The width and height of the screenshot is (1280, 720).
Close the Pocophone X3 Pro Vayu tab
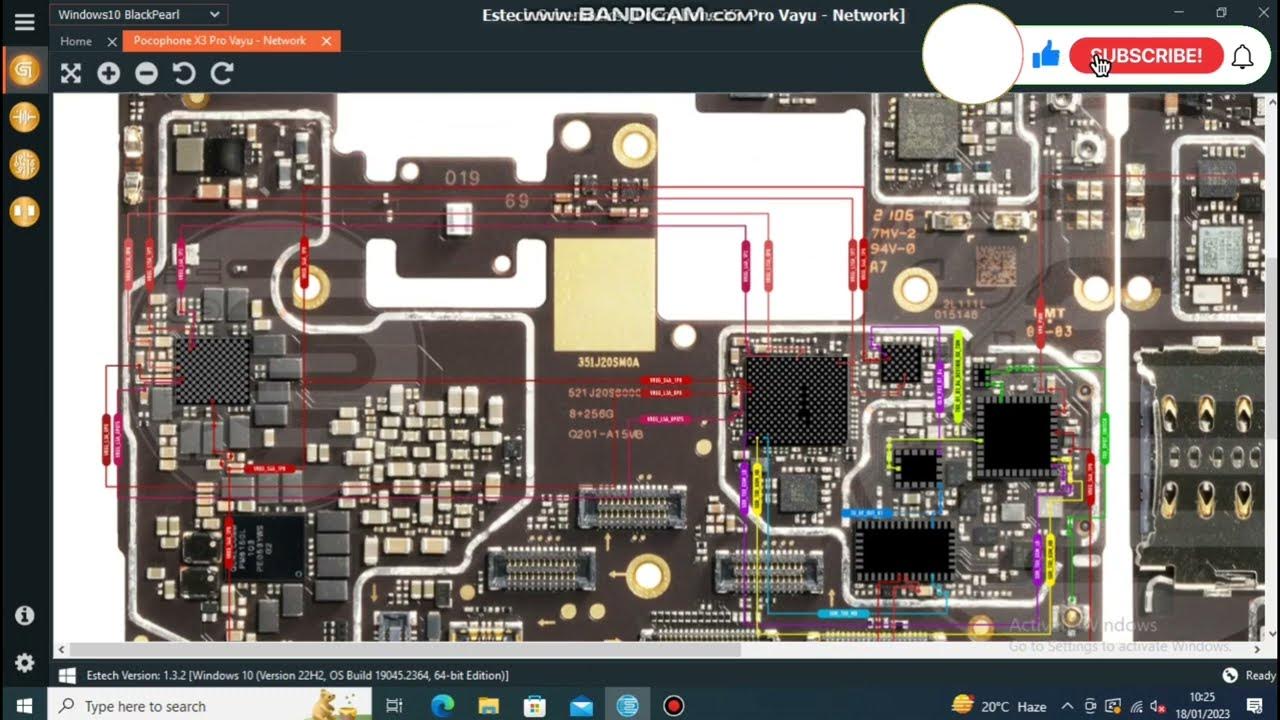[x=326, y=41]
